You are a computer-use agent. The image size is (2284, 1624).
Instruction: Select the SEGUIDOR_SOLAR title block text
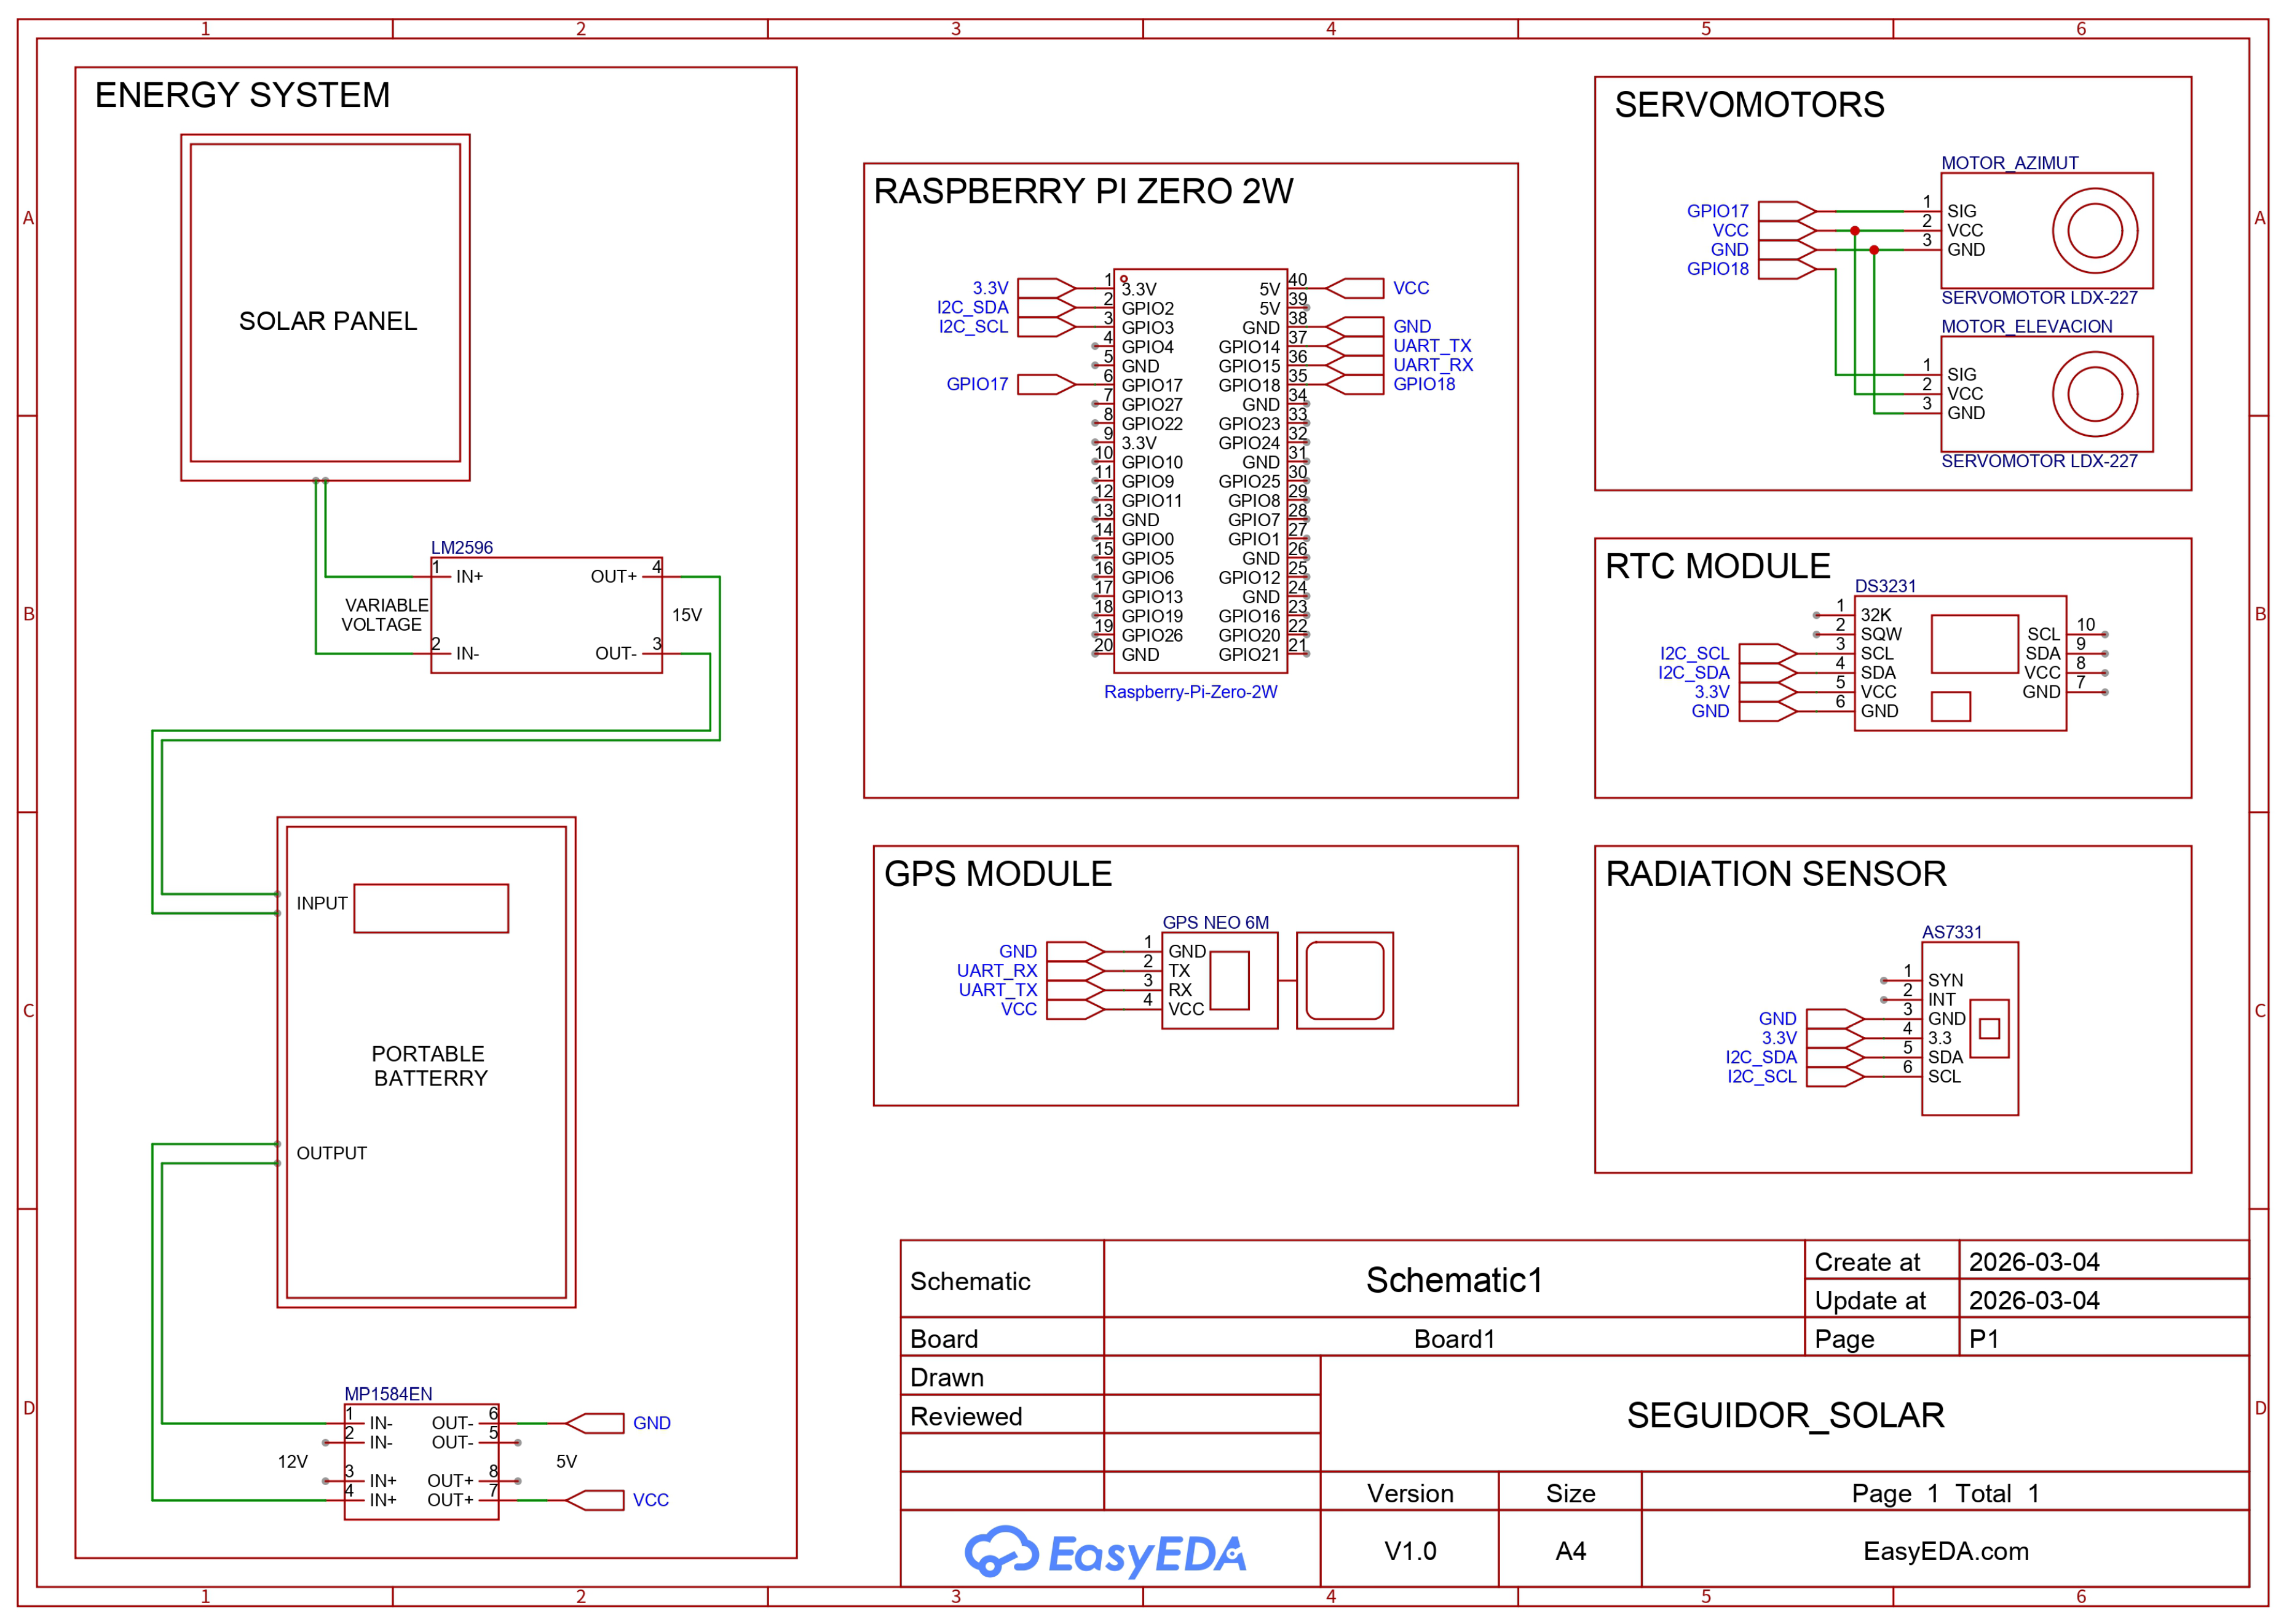[1785, 1415]
